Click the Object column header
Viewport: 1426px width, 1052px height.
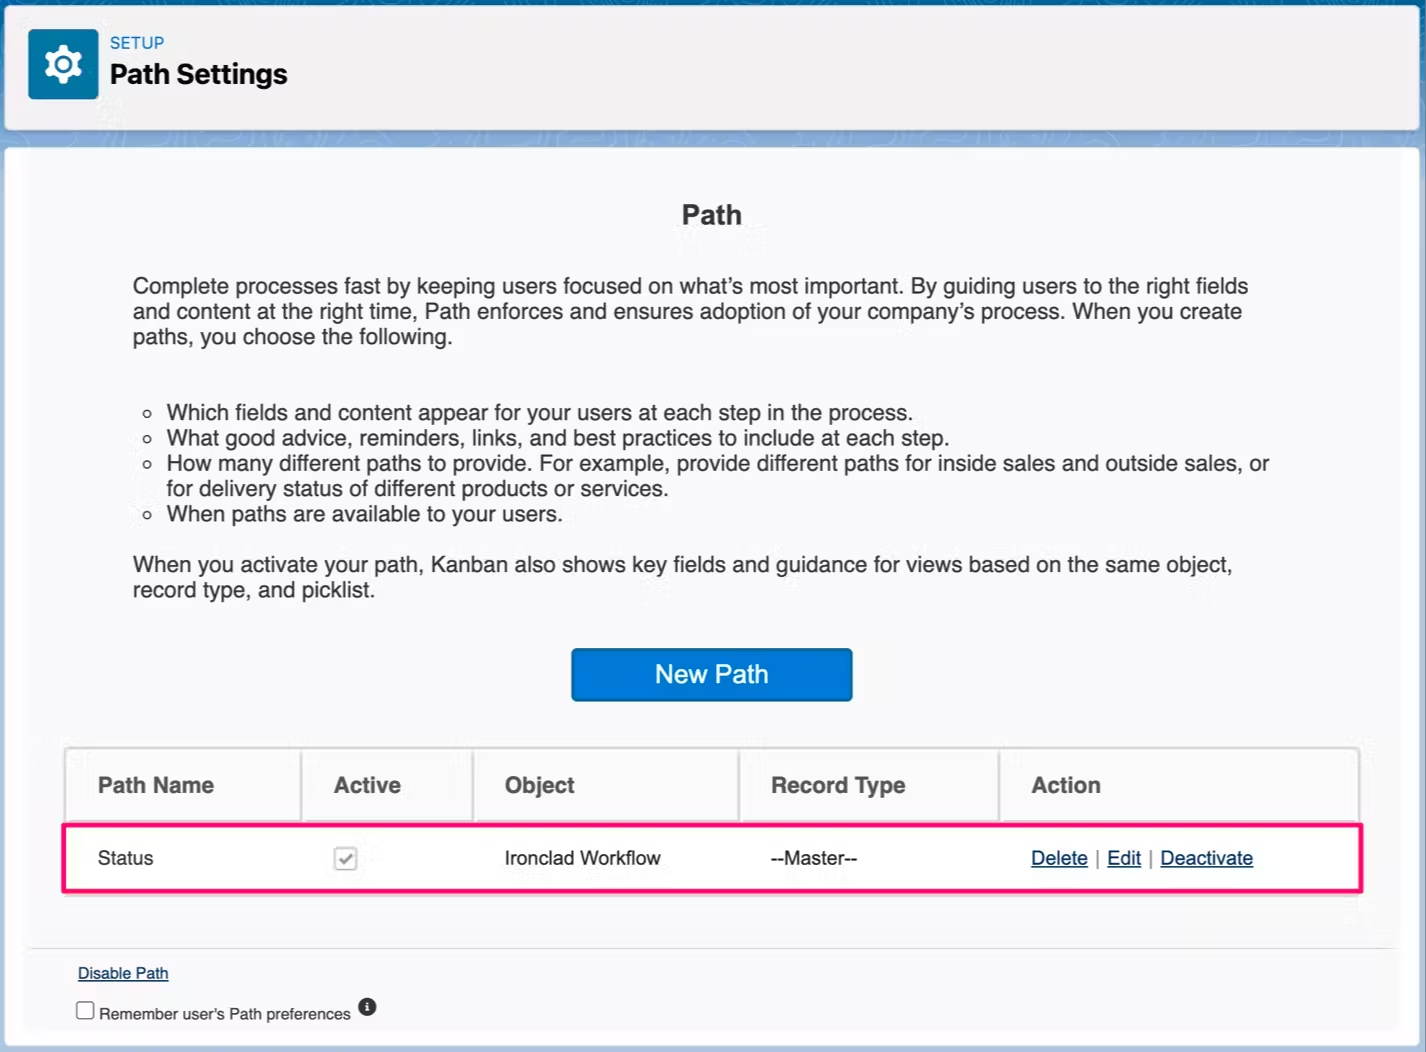coord(539,786)
